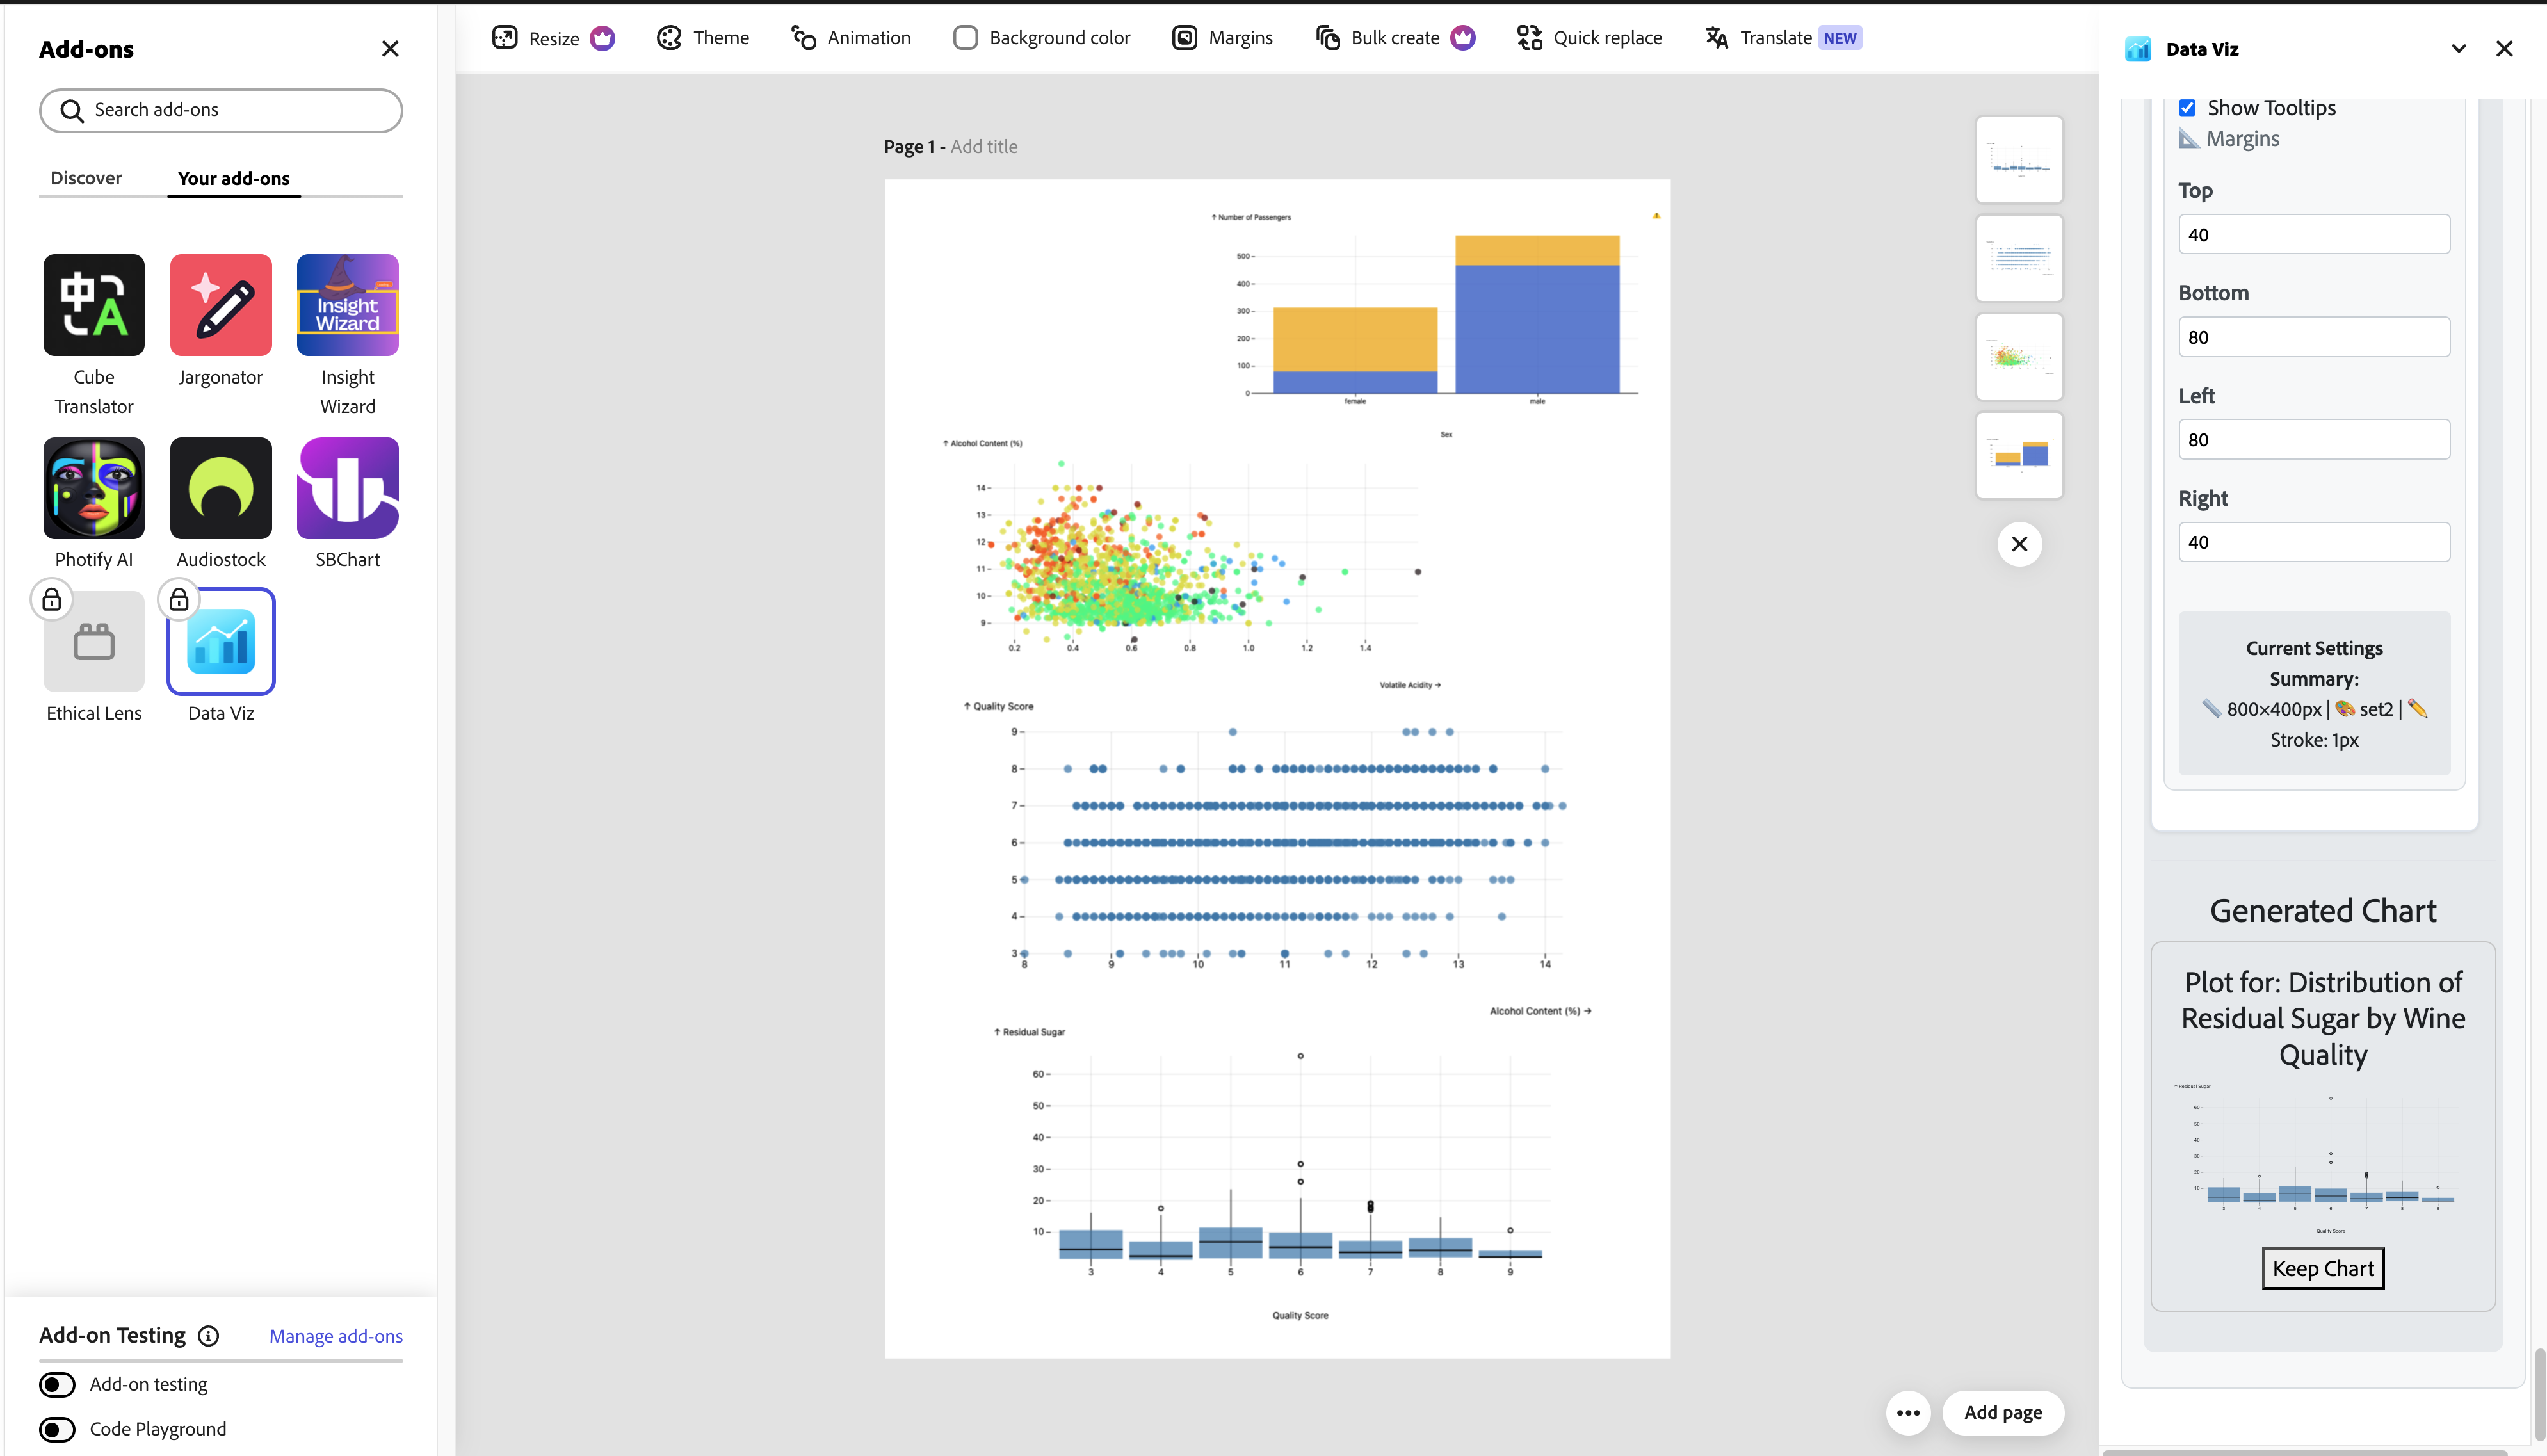The image size is (2547, 1456).
Task: Open the Manage add-ons link
Action: [x=336, y=1336]
